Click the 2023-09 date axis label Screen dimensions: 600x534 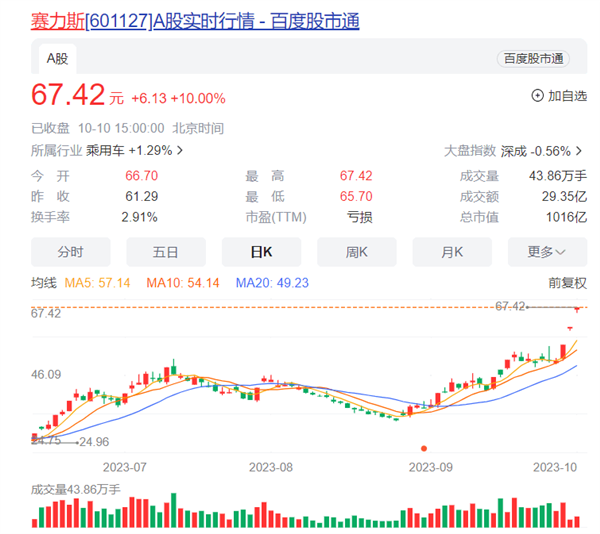[x=430, y=467]
